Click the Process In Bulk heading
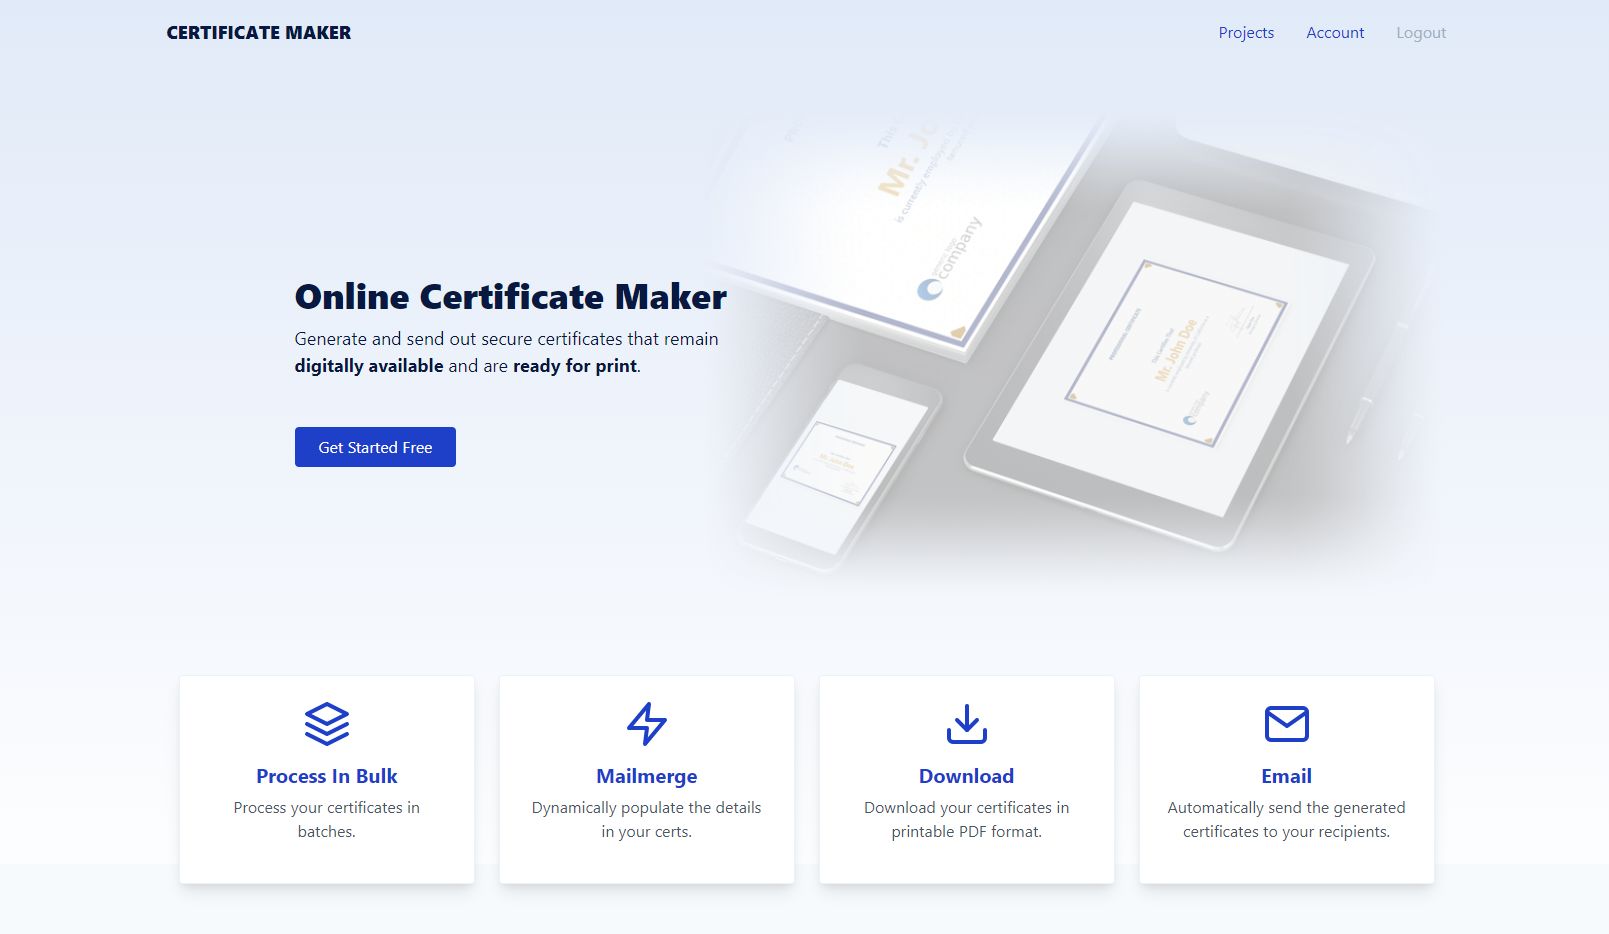 coord(326,776)
